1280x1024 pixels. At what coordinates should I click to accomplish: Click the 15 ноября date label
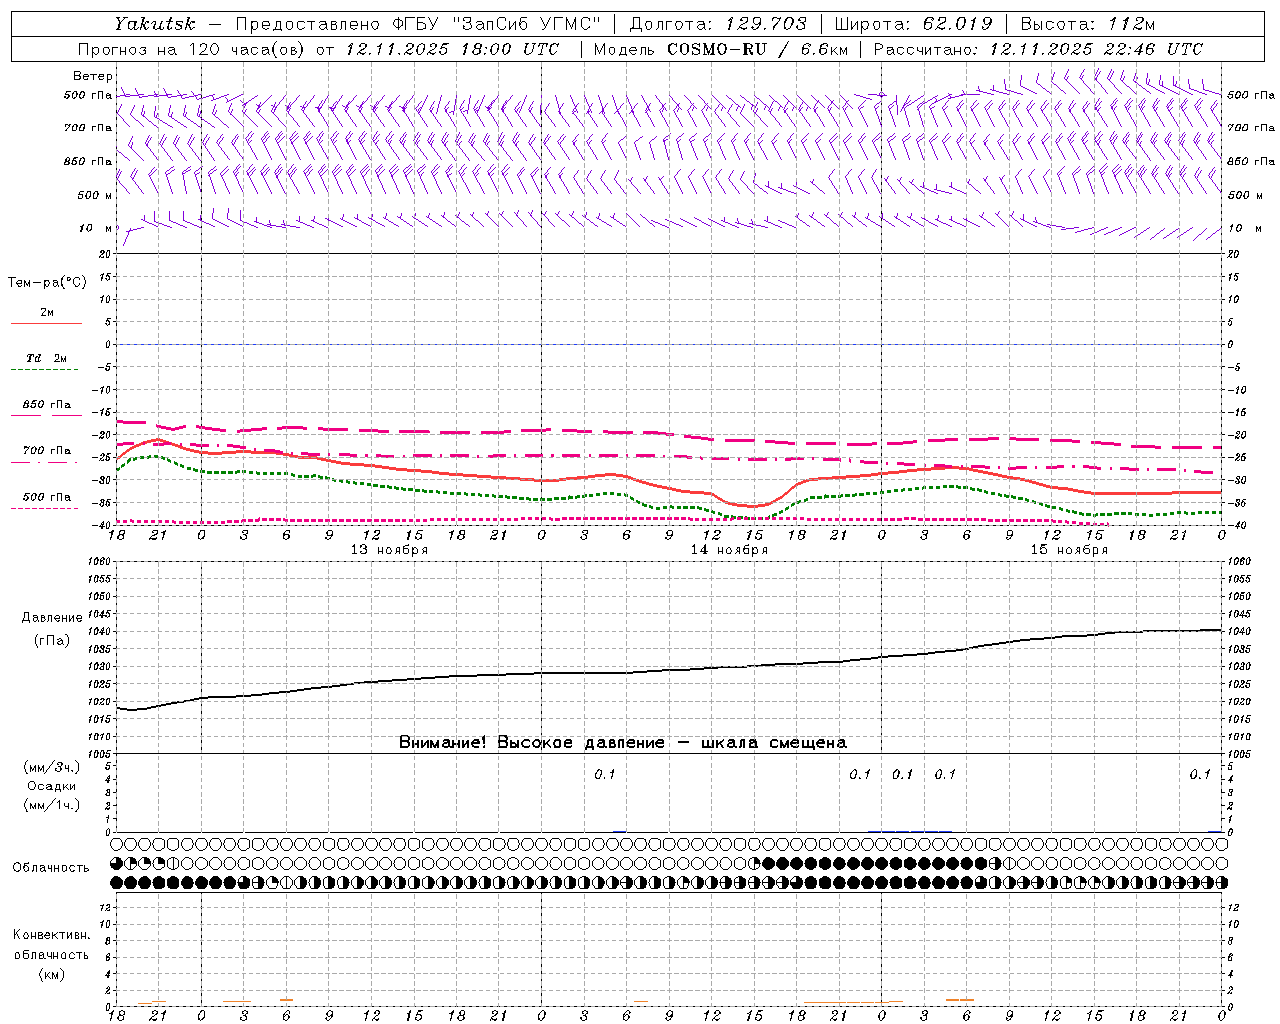[x=1069, y=550]
